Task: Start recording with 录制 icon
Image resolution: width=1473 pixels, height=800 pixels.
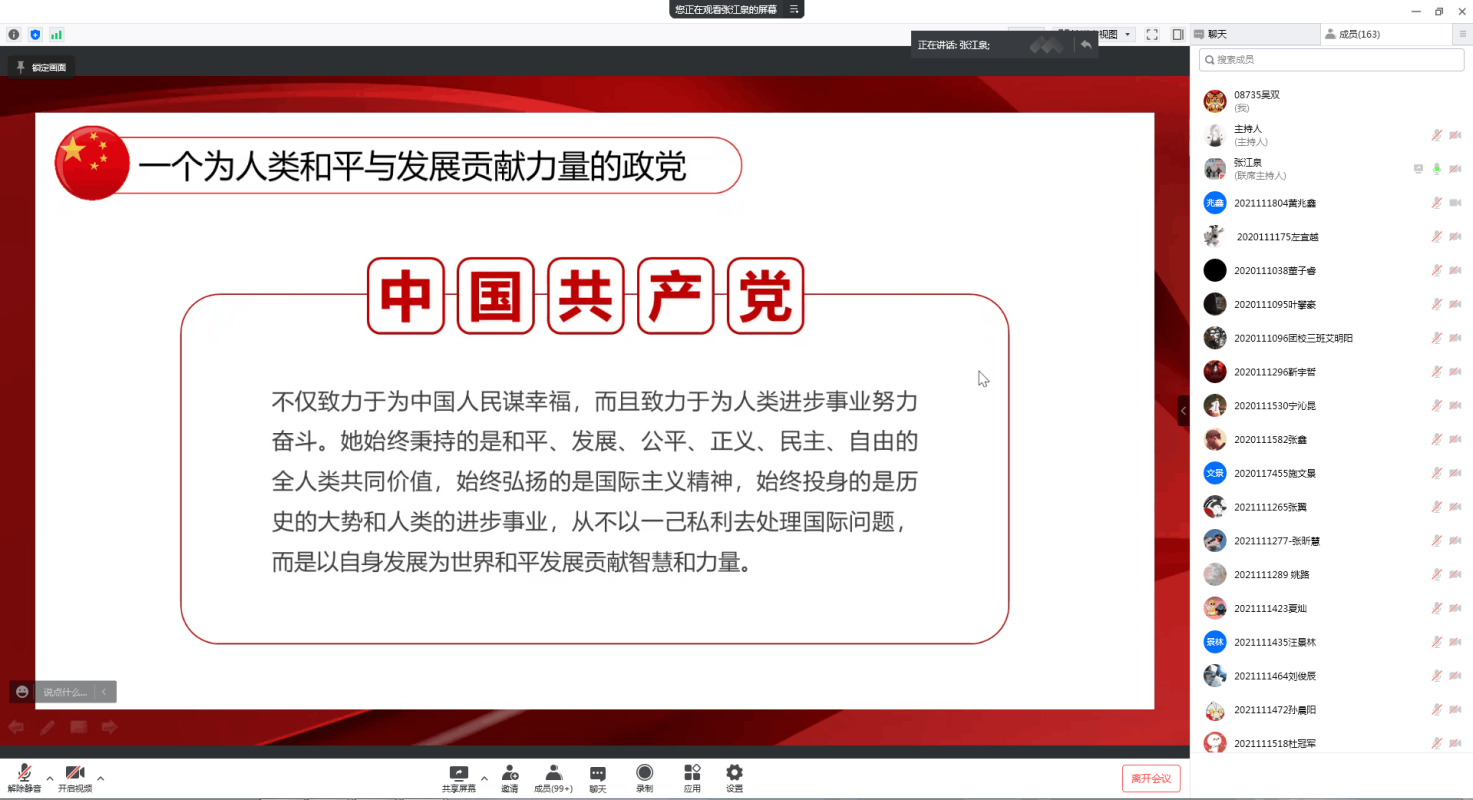Action: coord(645,774)
